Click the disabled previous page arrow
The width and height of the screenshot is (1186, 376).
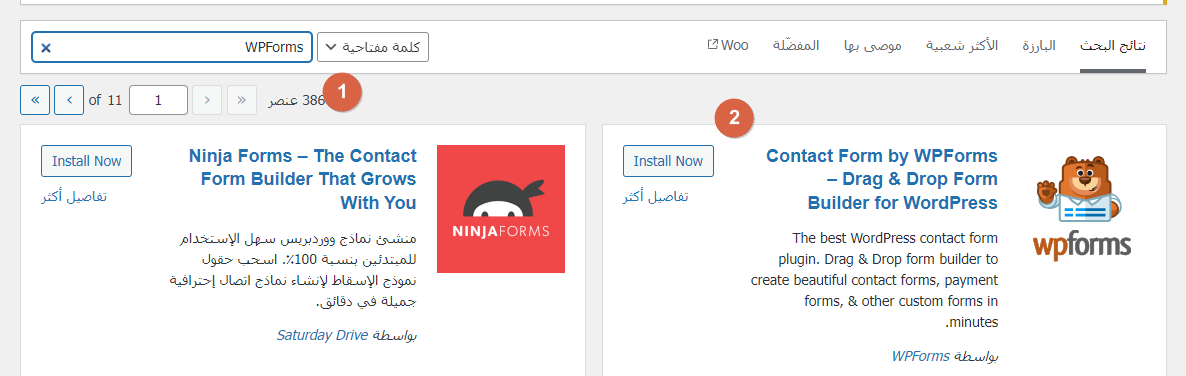(207, 100)
